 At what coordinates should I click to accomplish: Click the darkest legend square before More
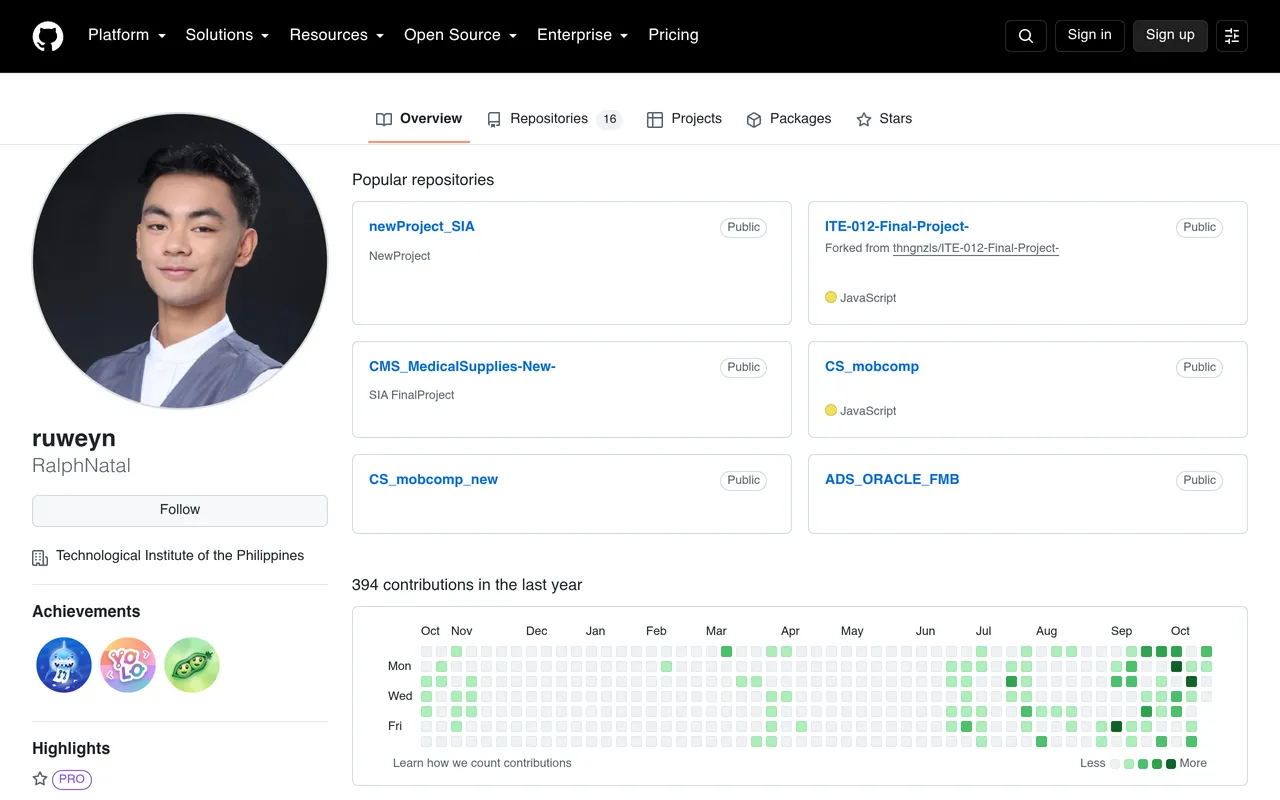coord(1171,764)
